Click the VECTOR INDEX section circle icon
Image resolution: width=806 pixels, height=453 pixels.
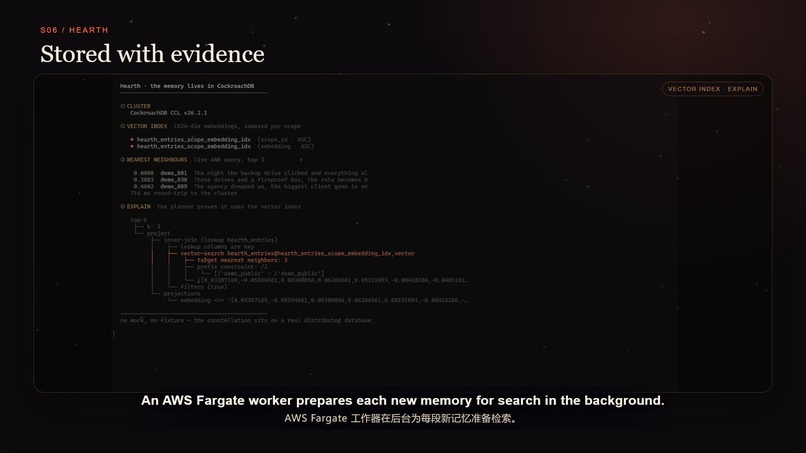pyautogui.click(x=123, y=126)
